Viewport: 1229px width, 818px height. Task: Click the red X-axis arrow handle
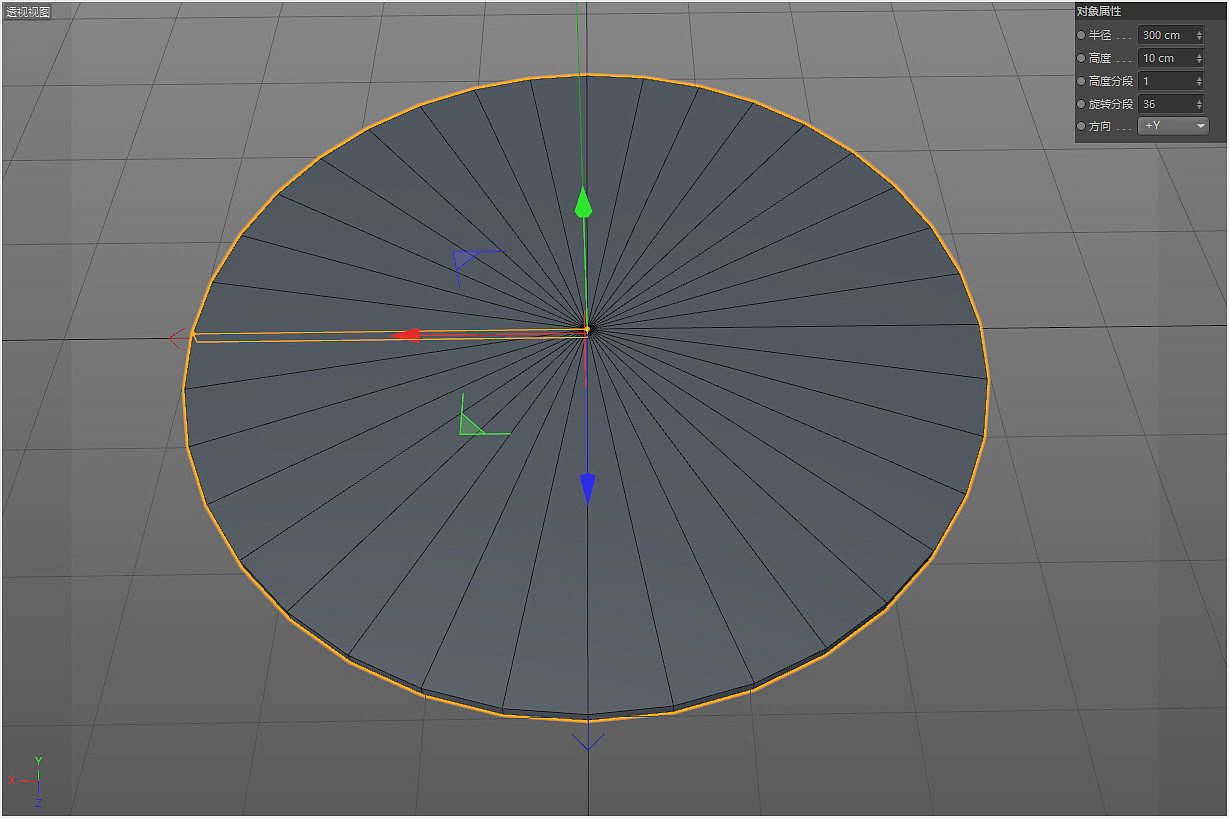405,335
